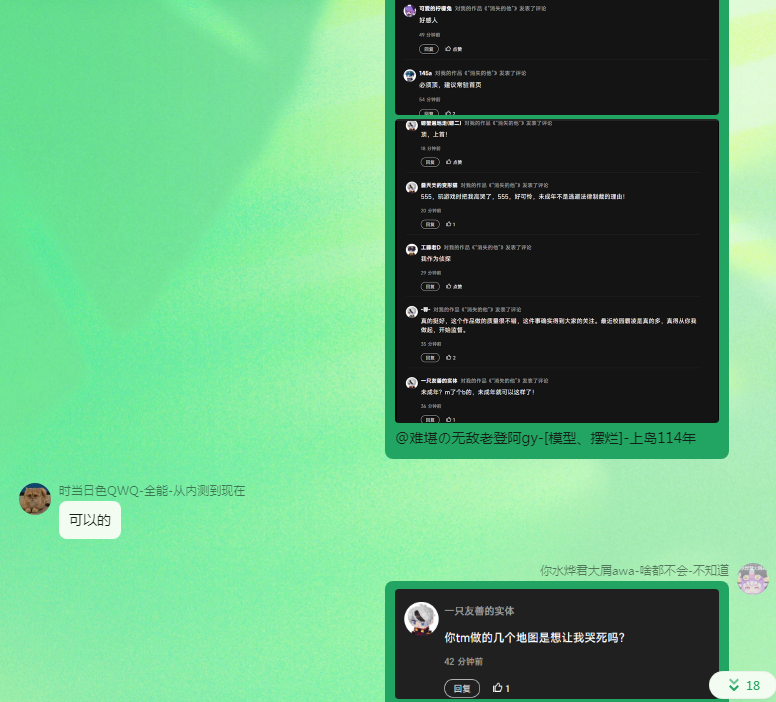Open image showing 你tm做的几个地图 comment

(557, 644)
